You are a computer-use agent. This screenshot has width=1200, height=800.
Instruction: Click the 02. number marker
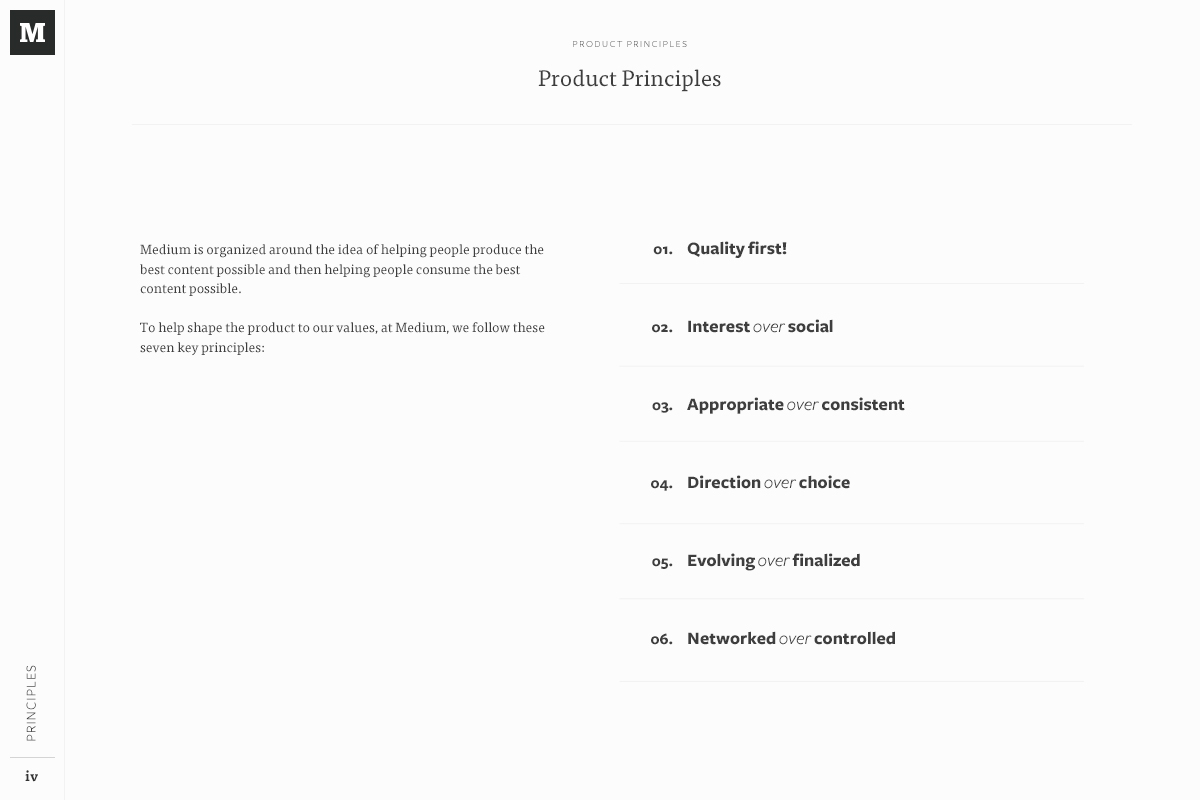[662, 328]
